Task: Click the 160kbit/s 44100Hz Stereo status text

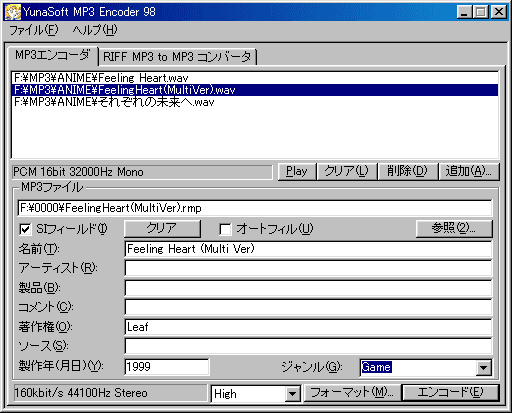Action: click(81, 393)
